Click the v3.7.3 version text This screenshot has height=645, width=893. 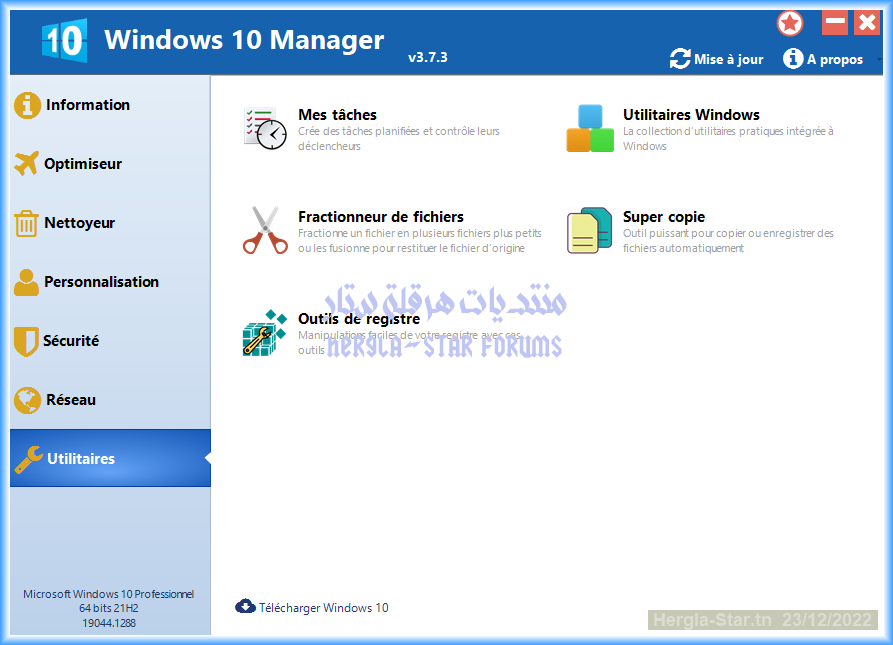click(428, 57)
